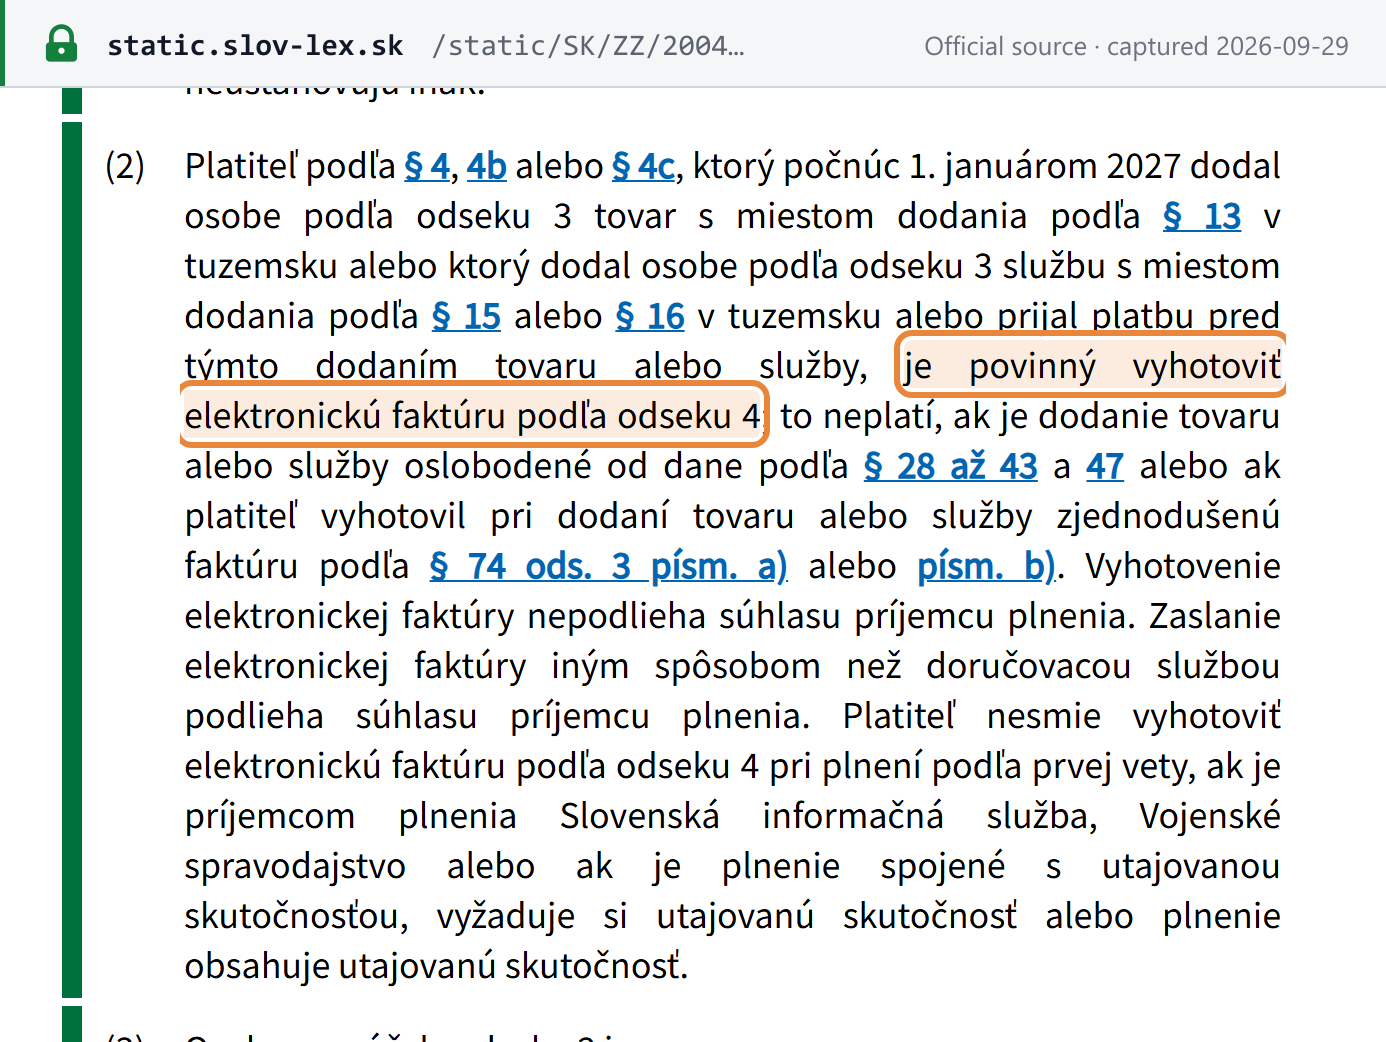Click the 'Official source · captured 2026-09-29' note
The image size is (1386, 1042).
click(1136, 46)
